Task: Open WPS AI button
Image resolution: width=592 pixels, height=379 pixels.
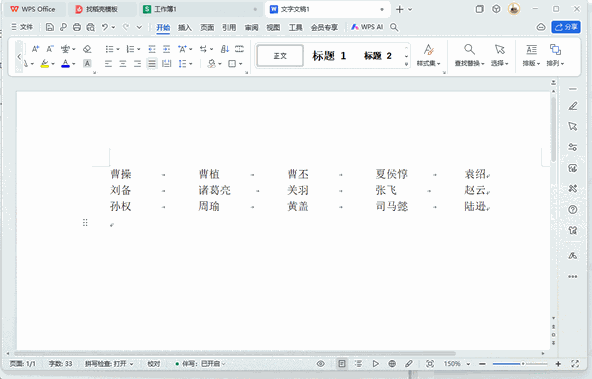Action: 367,27
